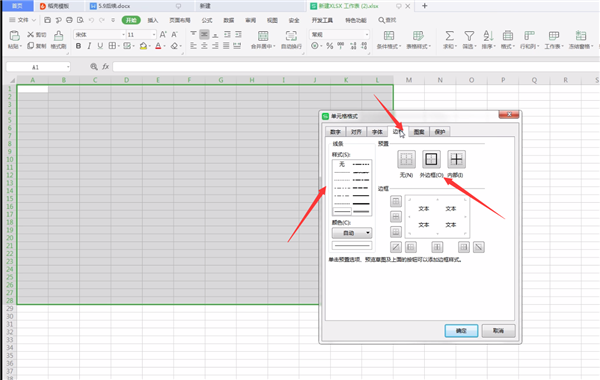
Task: Open the 文件 menu
Action: 22,20
